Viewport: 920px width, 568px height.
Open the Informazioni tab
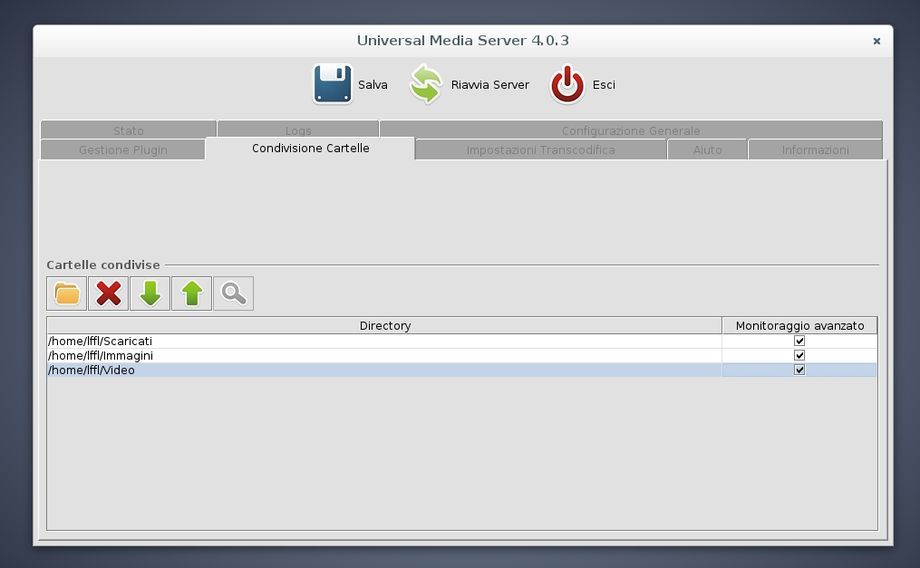[815, 150]
